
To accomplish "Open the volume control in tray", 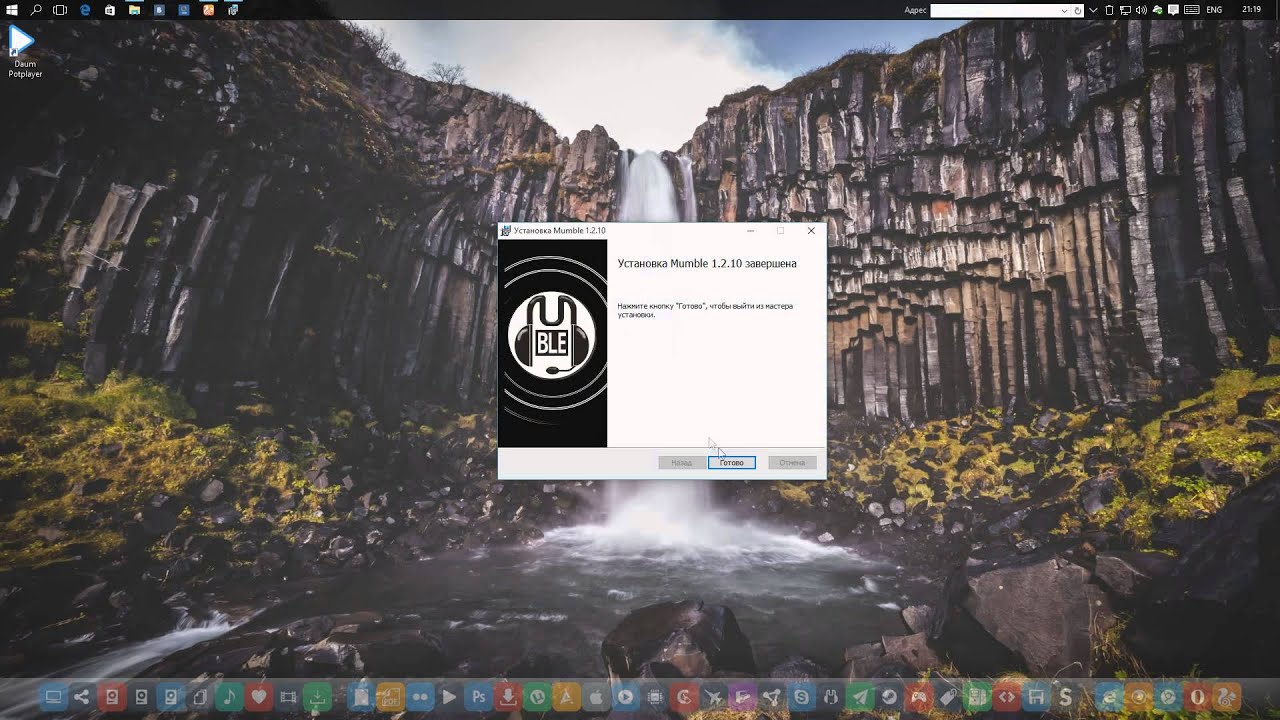I will [1141, 10].
